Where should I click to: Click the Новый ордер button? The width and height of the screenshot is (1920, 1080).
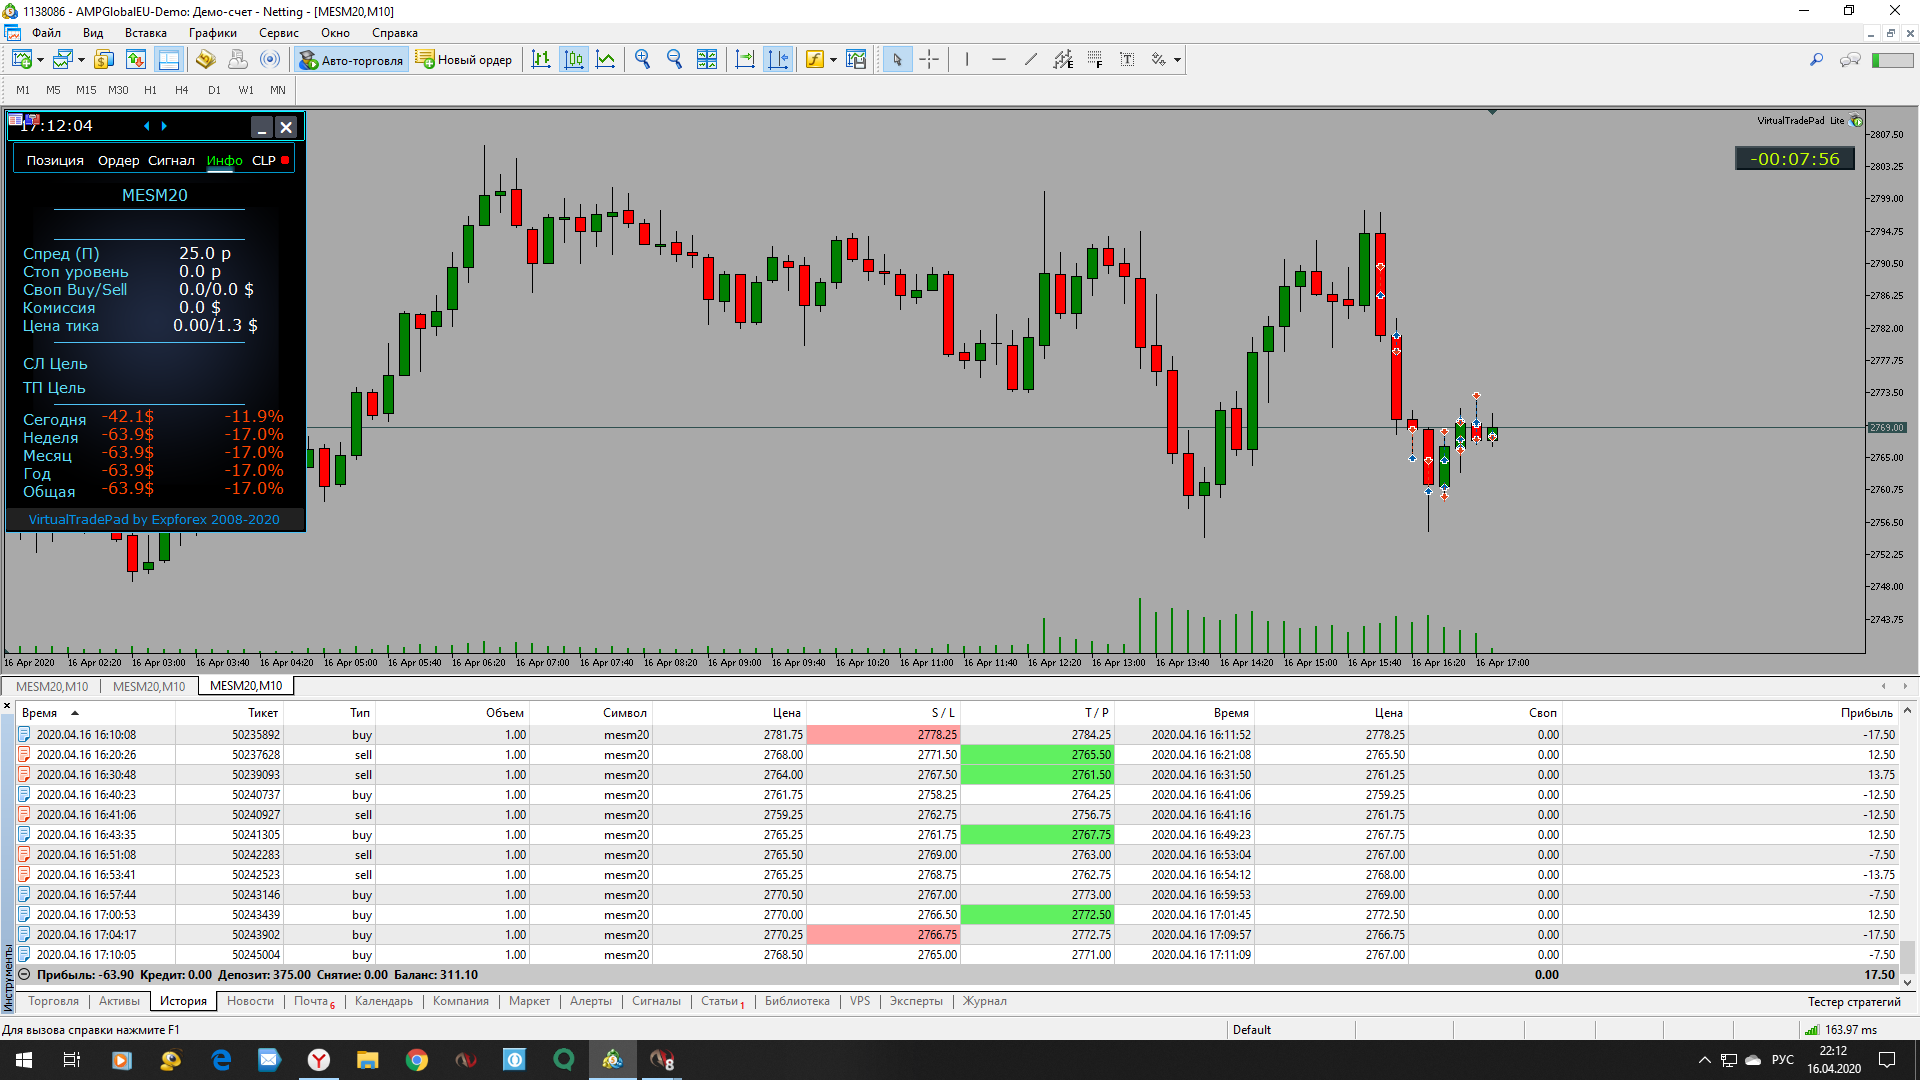coord(464,60)
